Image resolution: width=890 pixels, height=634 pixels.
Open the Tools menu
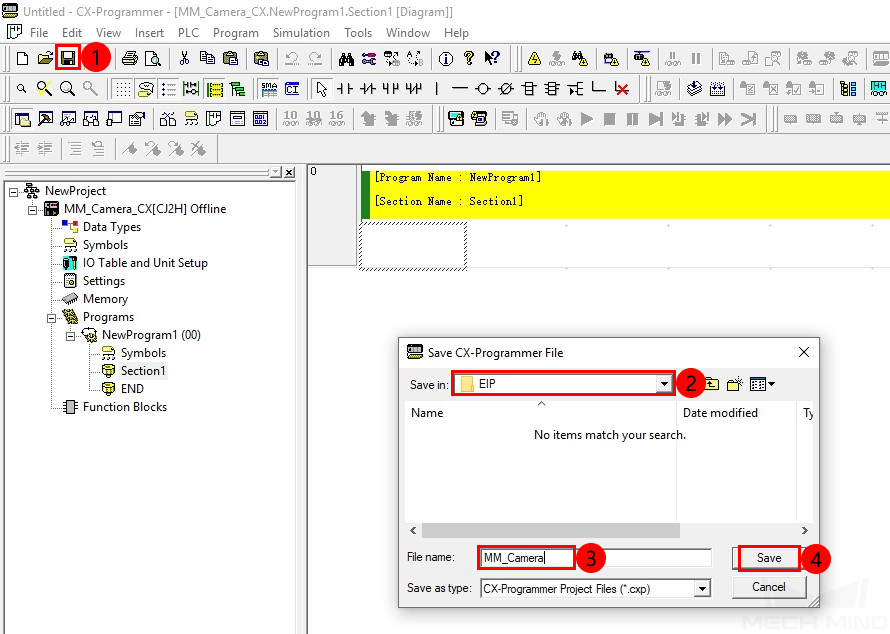tap(358, 33)
